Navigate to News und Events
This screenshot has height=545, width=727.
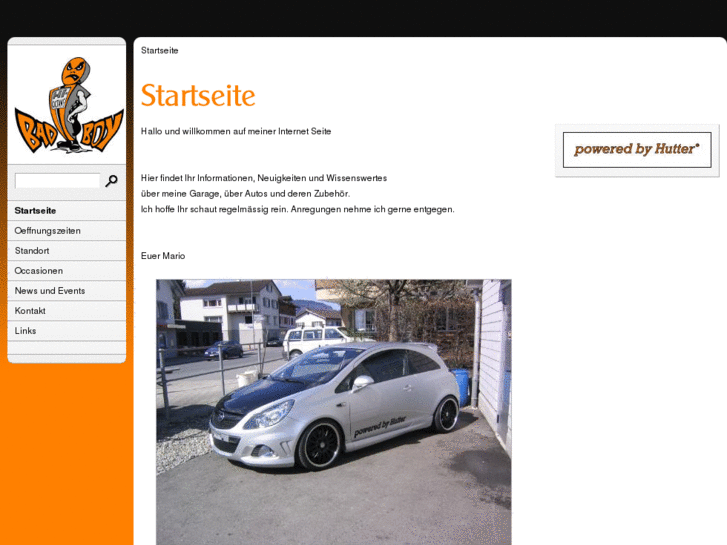click(49, 291)
